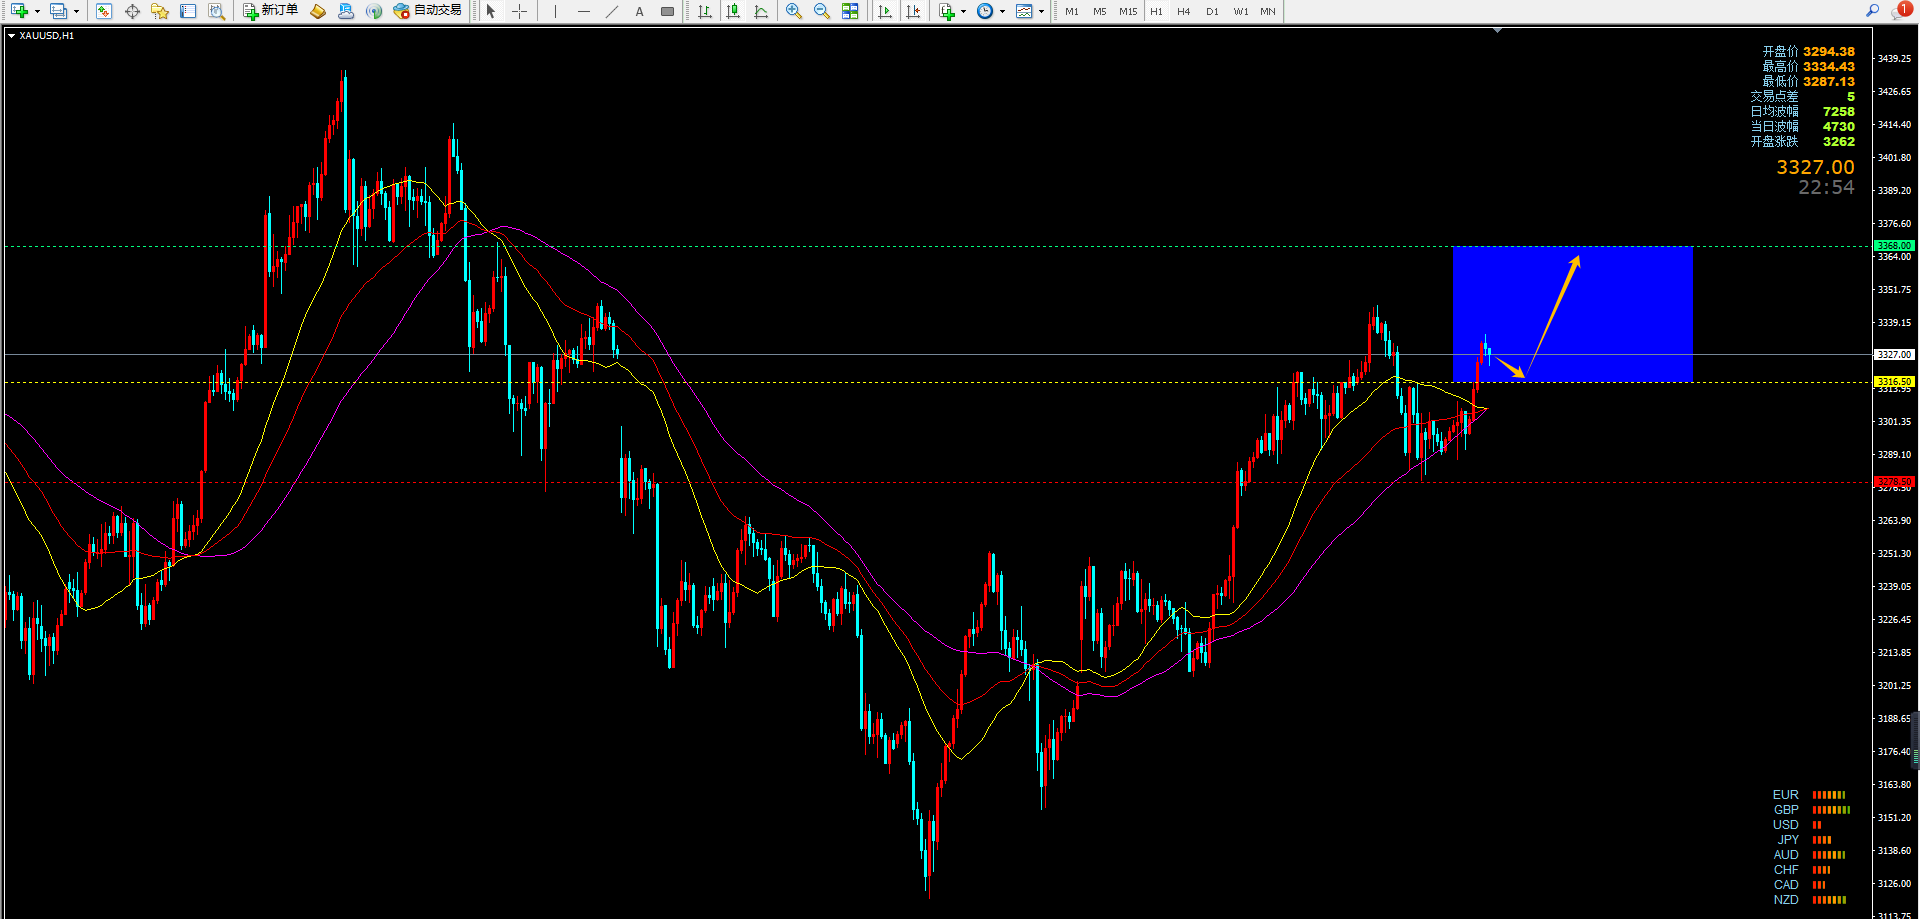1920x919 pixels.
Task: Select the crosshair tool
Action: click(x=520, y=11)
